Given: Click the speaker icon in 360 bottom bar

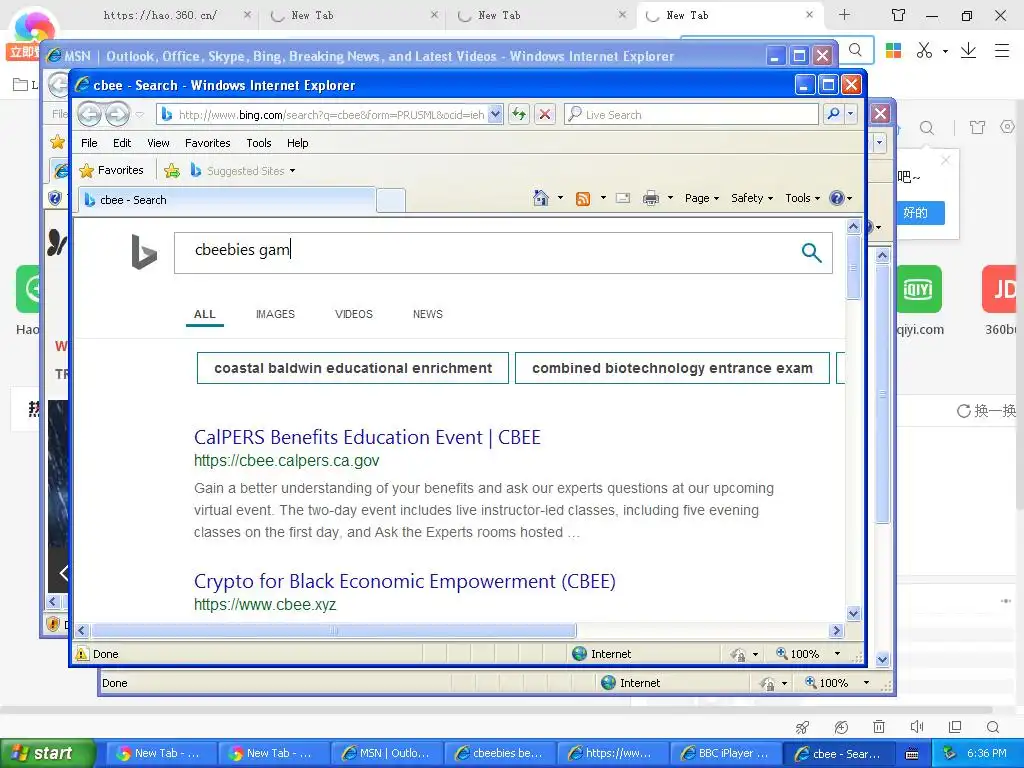Looking at the screenshot, I should [917, 726].
